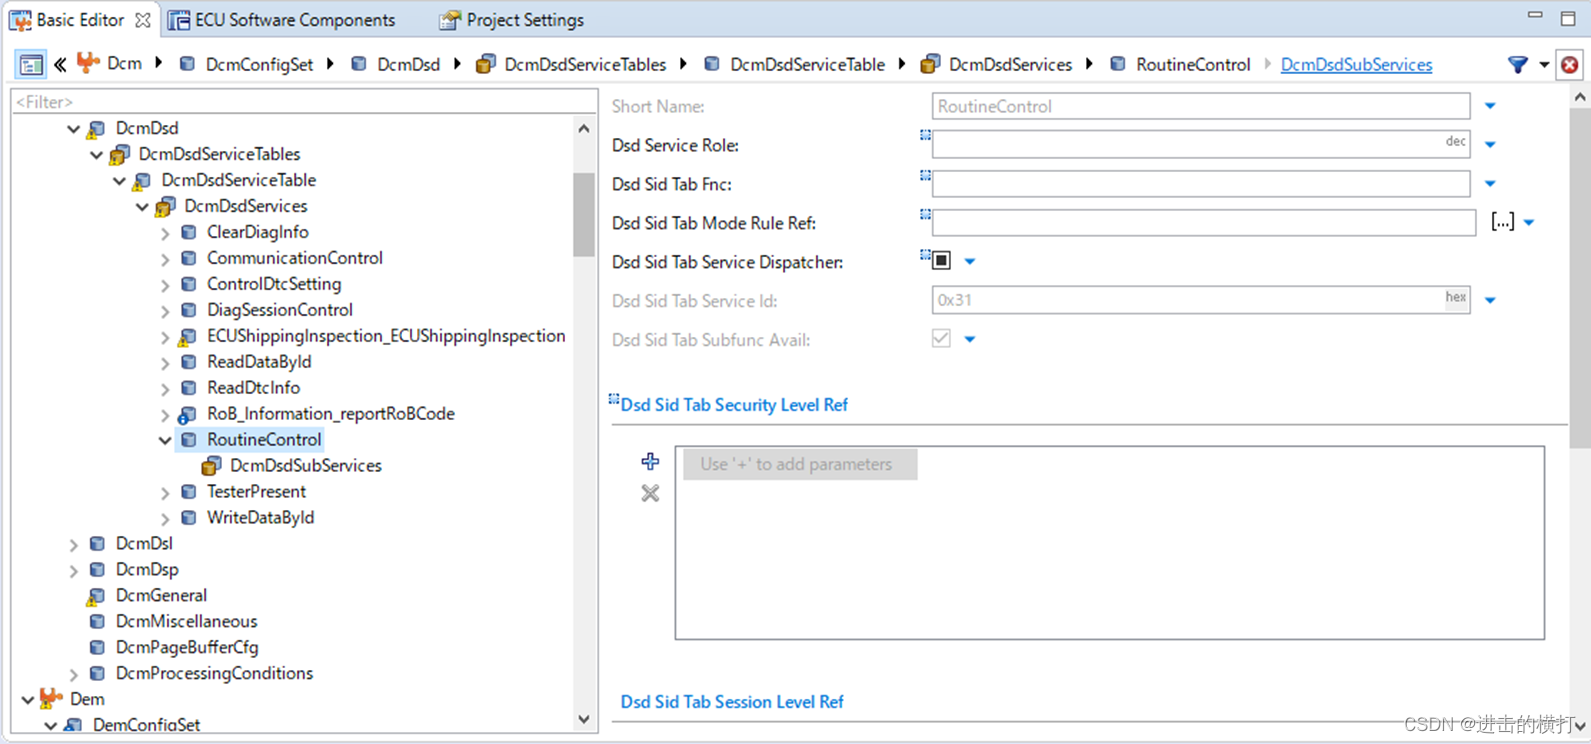Open browse button for Mode Rule Ref
The image size is (1591, 744).
(1502, 222)
